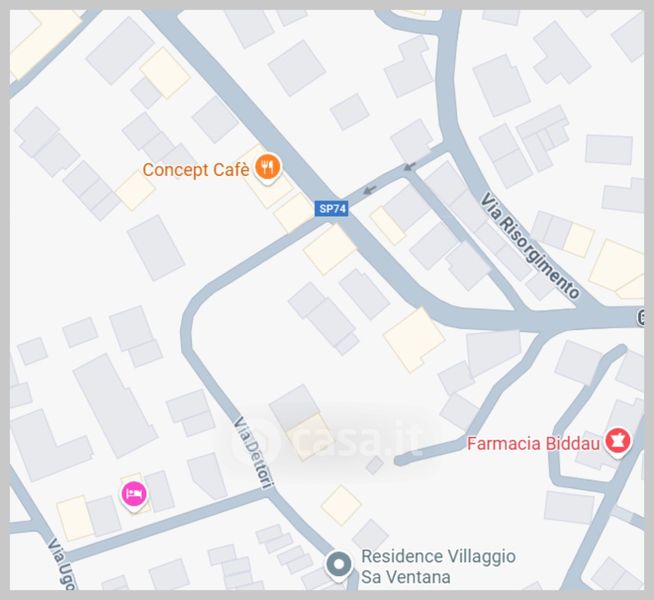Click the Via Ugo street label
Viewport: 654px width, 600px height.
click(x=61, y=564)
